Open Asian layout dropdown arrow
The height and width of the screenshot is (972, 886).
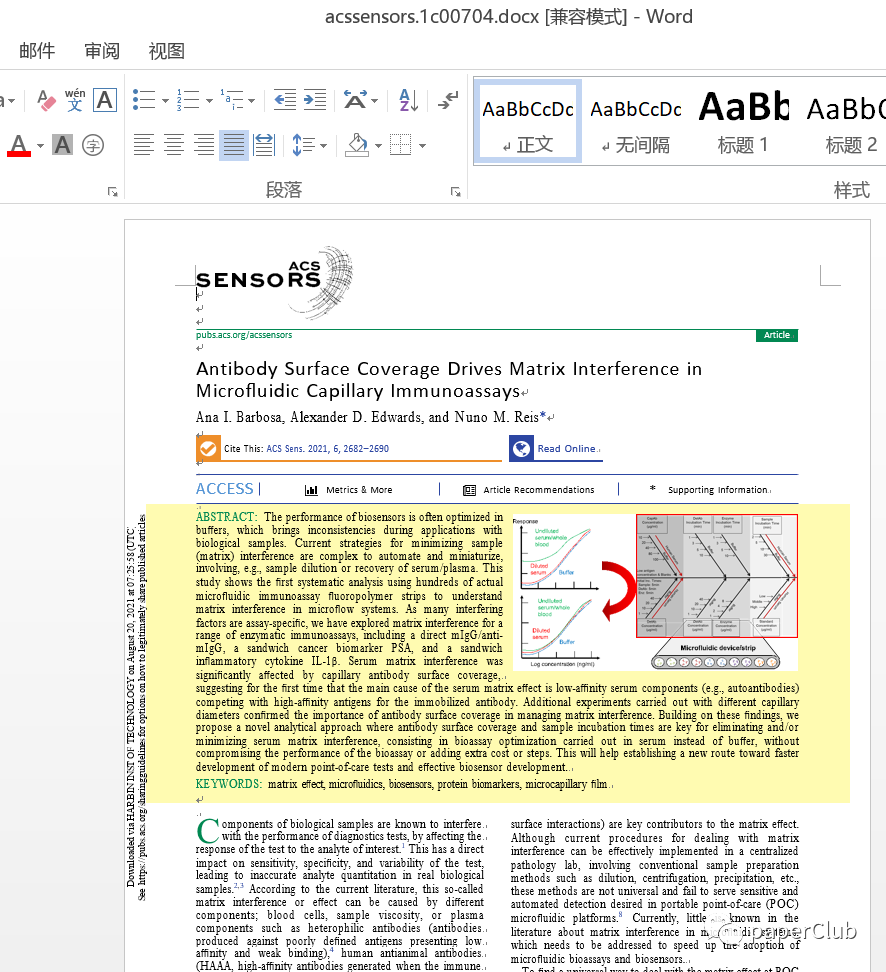click(x=374, y=100)
